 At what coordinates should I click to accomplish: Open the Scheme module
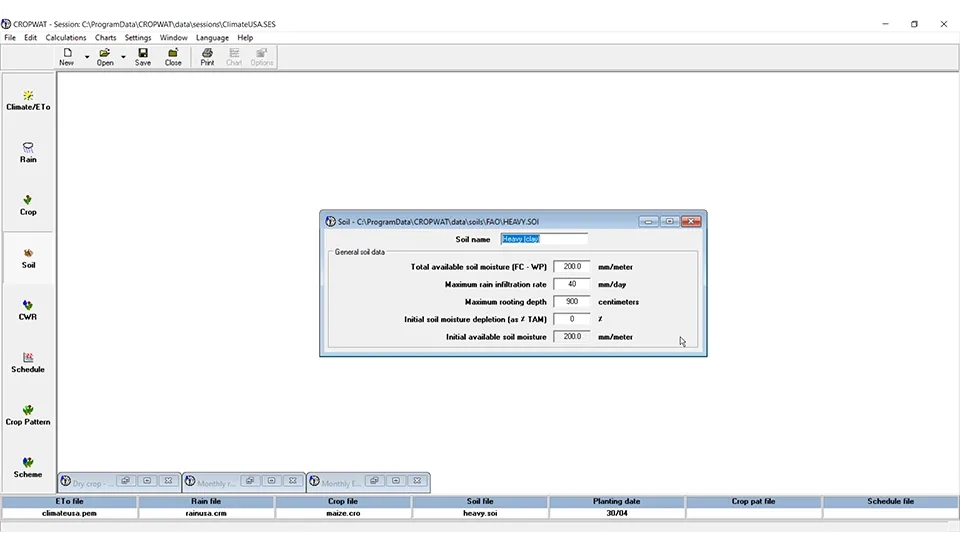[28, 467]
